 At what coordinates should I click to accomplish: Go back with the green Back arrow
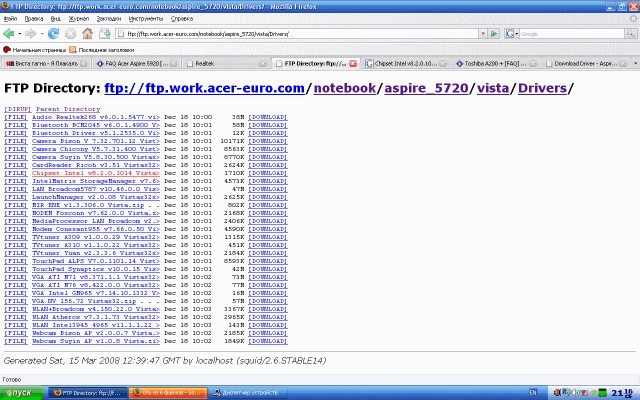8,34
